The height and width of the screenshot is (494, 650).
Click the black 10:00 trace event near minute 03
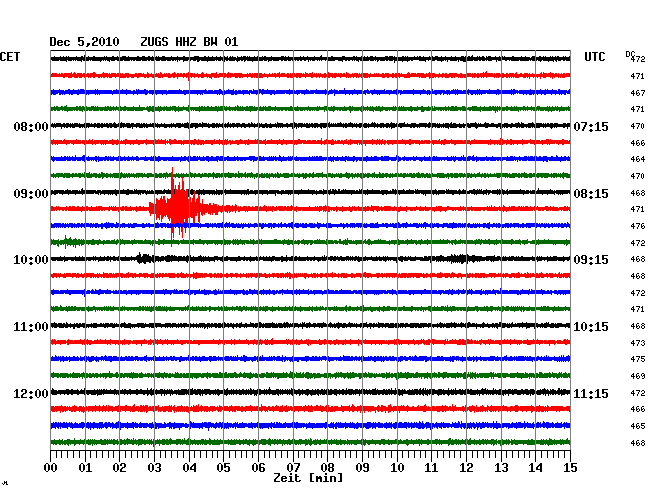click(x=145, y=259)
